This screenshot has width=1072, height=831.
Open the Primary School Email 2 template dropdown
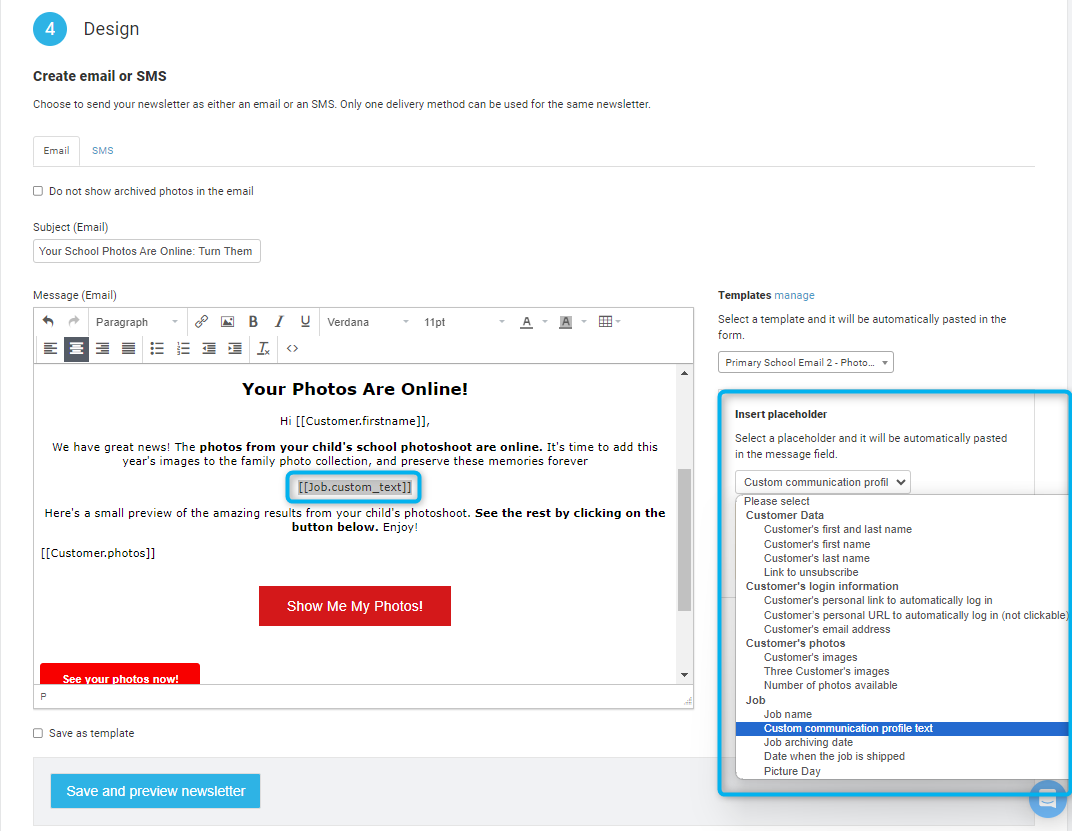805,362
